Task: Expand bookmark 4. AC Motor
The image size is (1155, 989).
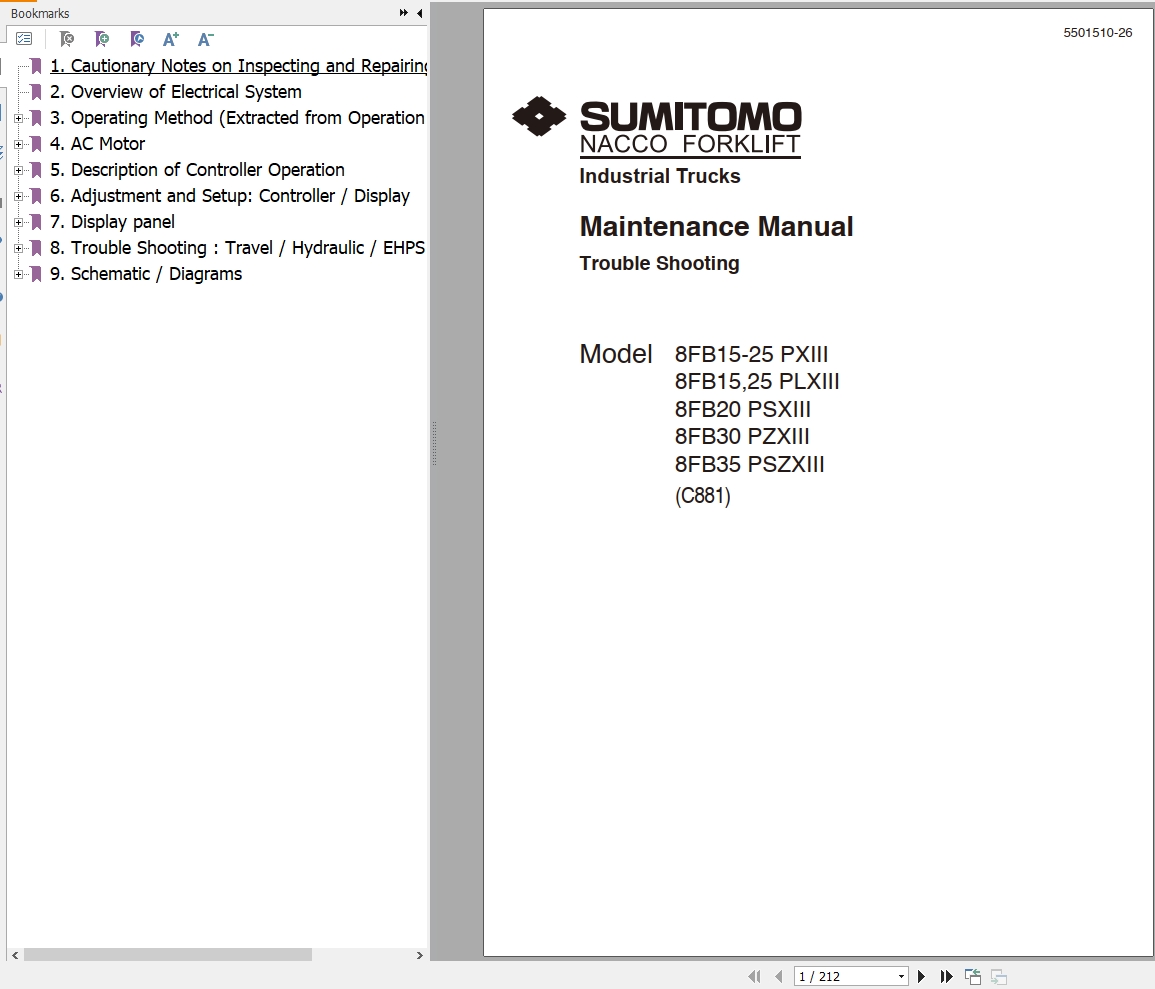Action: coord(18,144)
